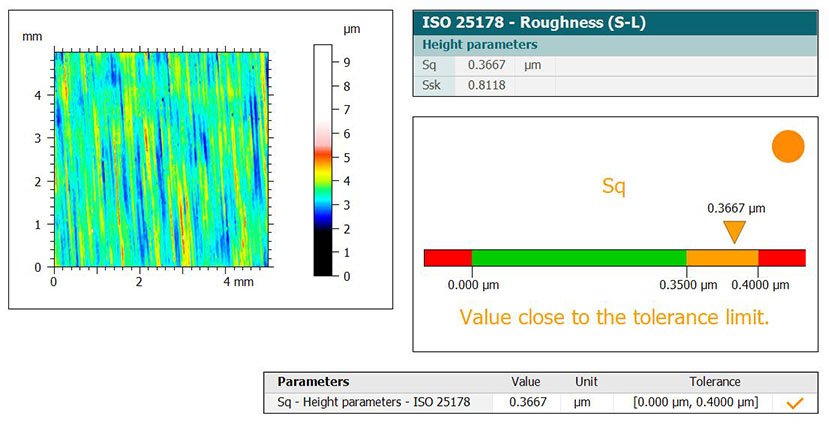Click the Ssk row label
Image resolution: width=829 pixels, height=425 pixels.
coord(431,85)
